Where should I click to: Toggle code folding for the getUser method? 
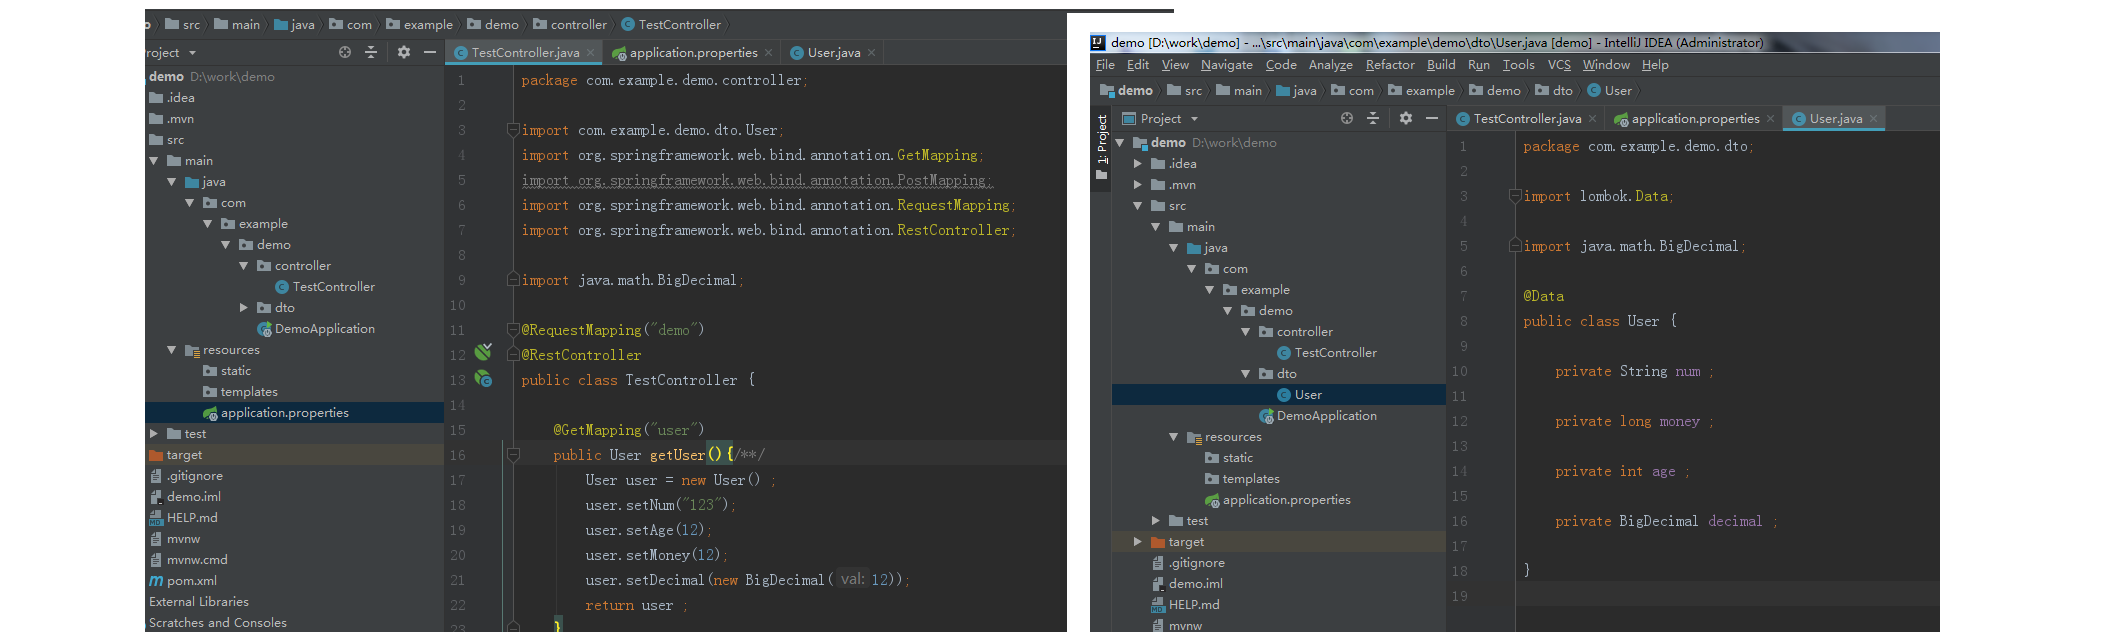pyautogui.click(x=513, y=455)
